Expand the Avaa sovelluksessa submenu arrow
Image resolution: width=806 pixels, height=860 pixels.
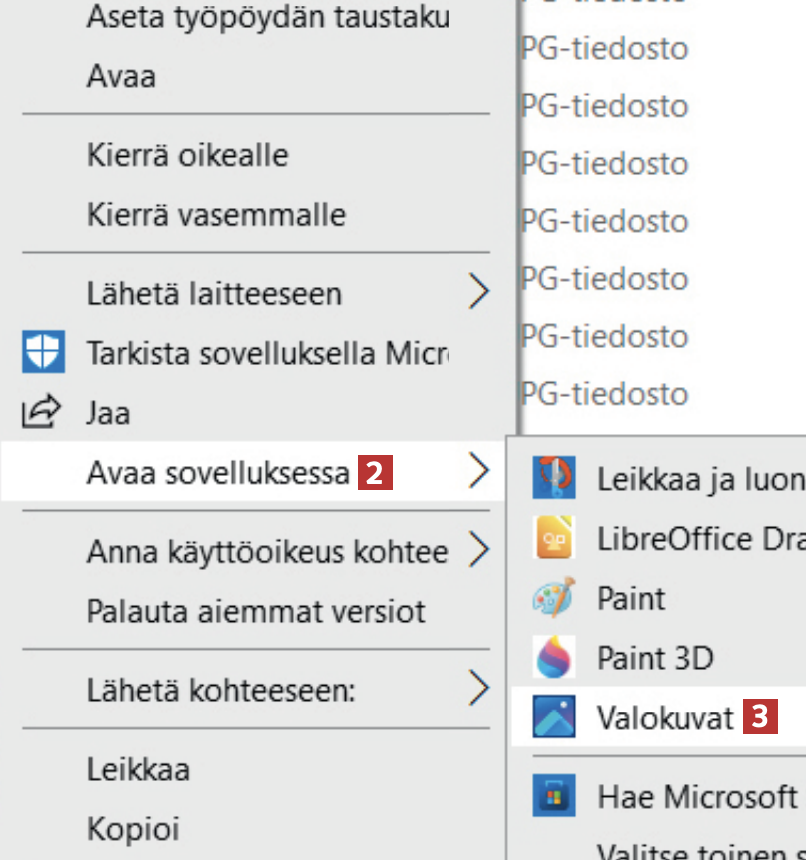pos(480,471)
